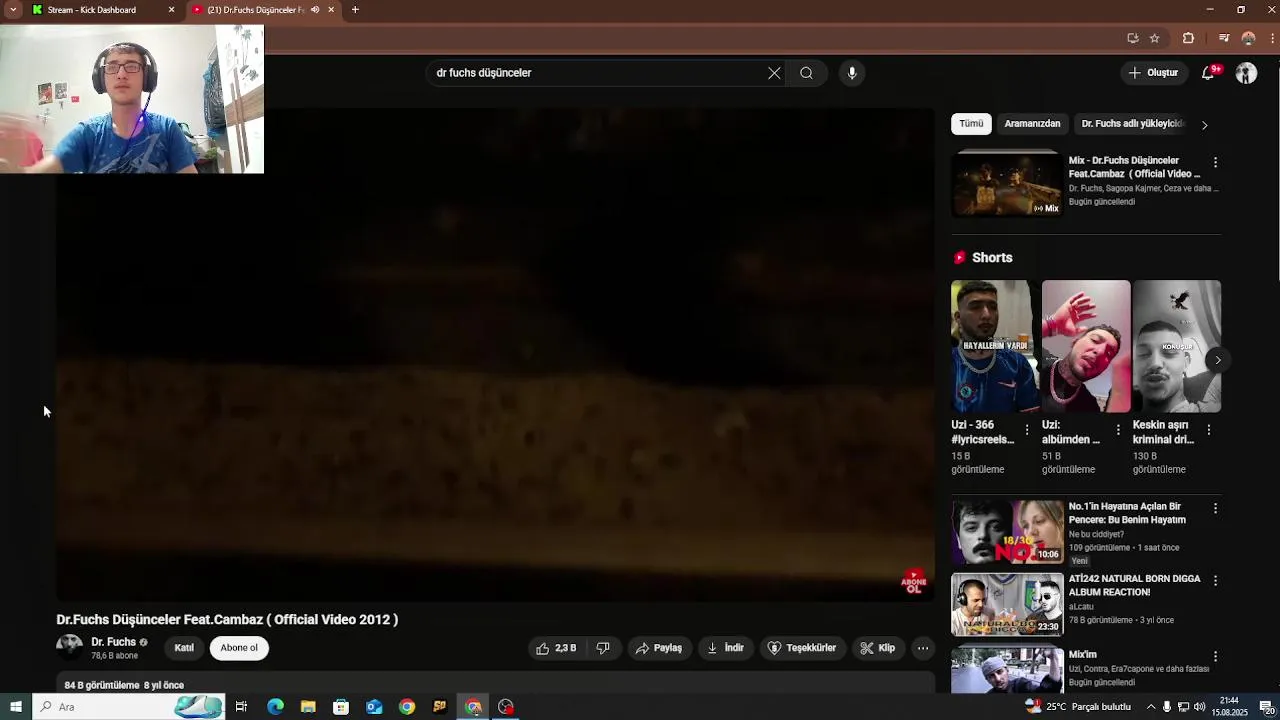Click the video player area

point(495,354)
